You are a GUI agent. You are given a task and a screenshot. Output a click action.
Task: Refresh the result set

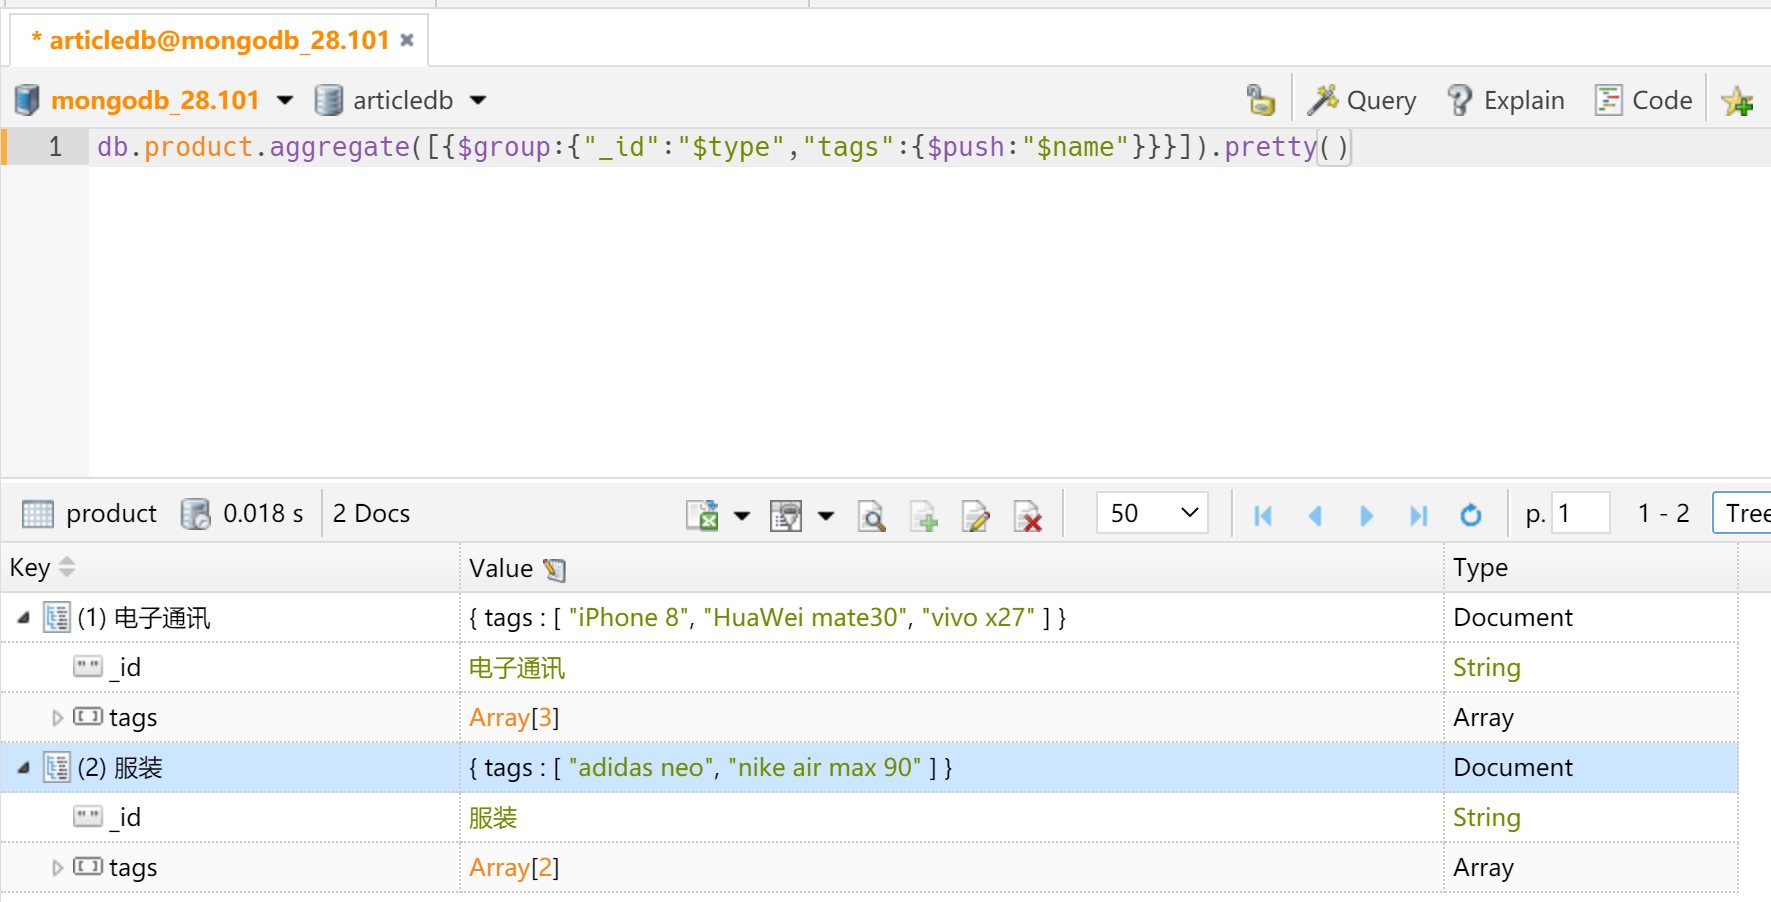click(1470, 515)
